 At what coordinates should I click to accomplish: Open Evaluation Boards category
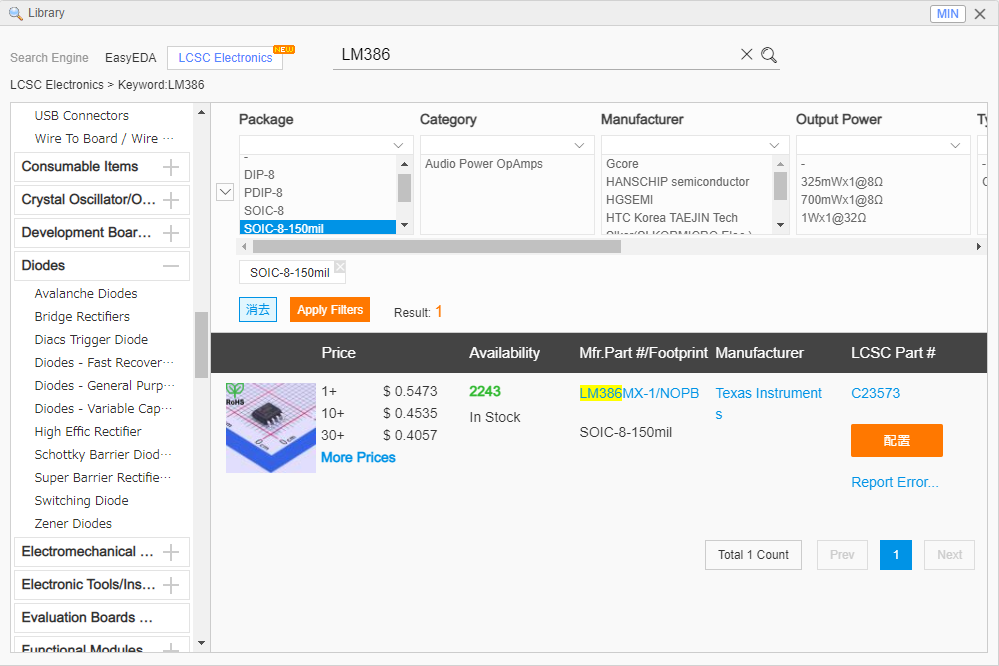tap(102, 618)
